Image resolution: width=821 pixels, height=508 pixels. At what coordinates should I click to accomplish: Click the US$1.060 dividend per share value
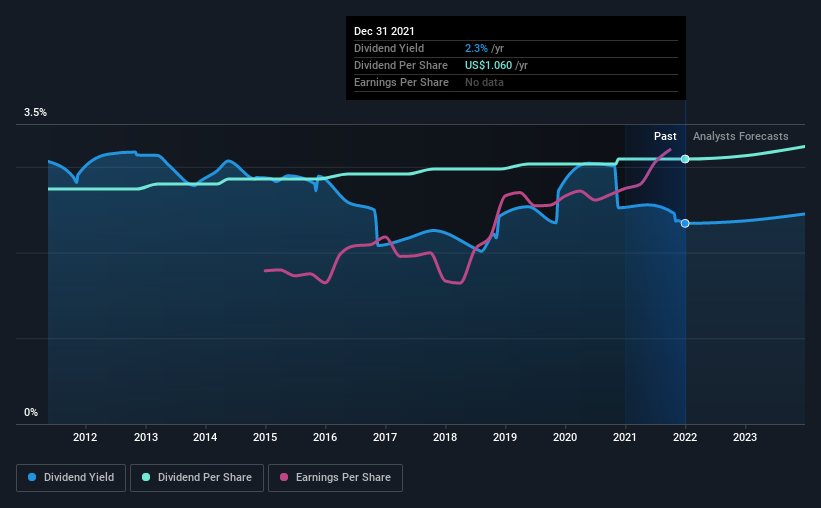click(x=489, y=65)
